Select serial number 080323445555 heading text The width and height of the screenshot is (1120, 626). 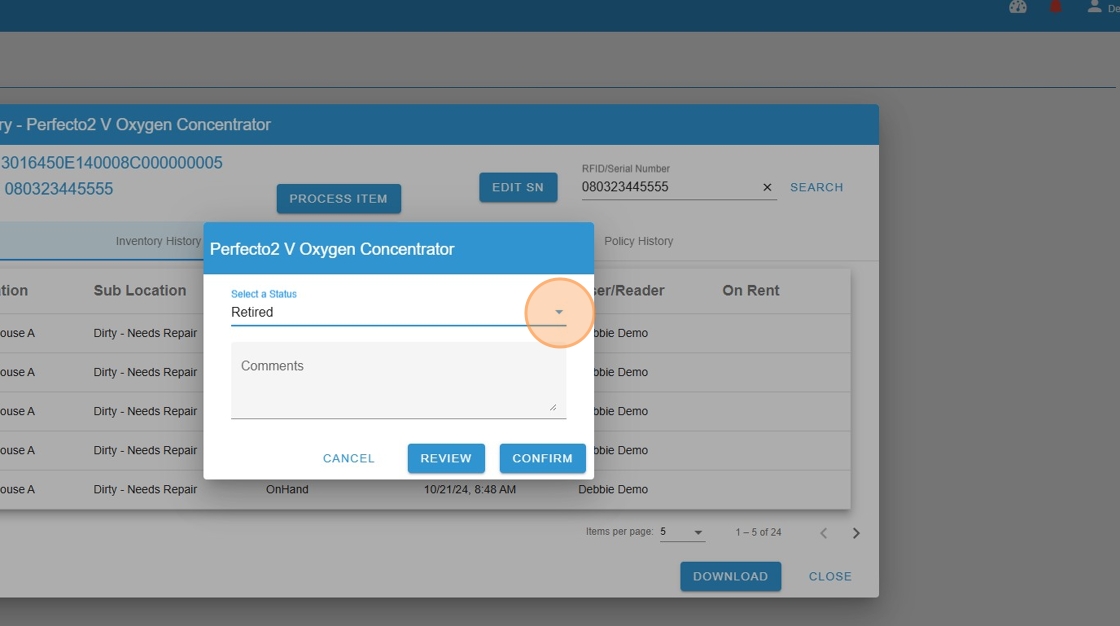tap(59, 189)
